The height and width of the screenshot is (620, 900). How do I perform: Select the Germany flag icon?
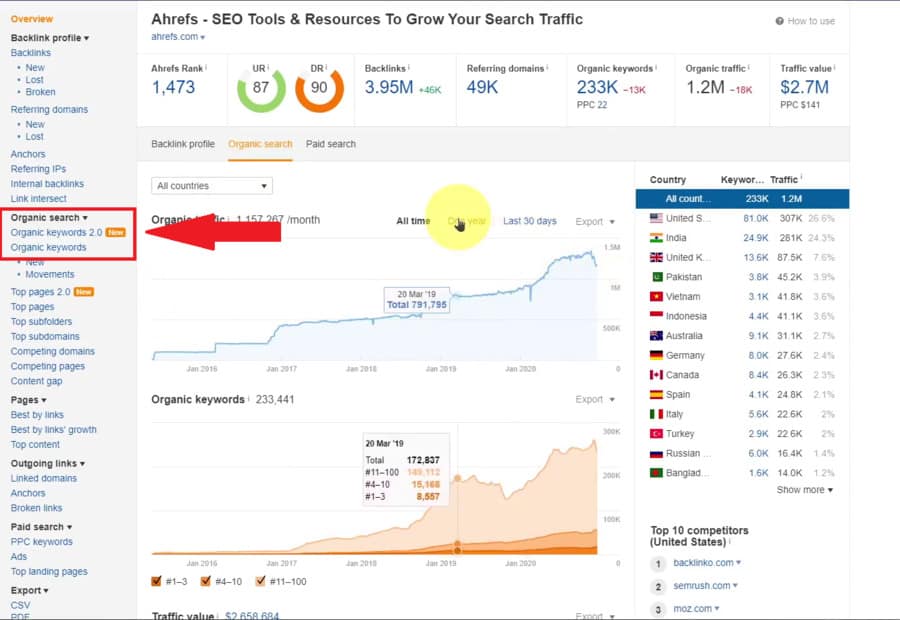point(656,355)
